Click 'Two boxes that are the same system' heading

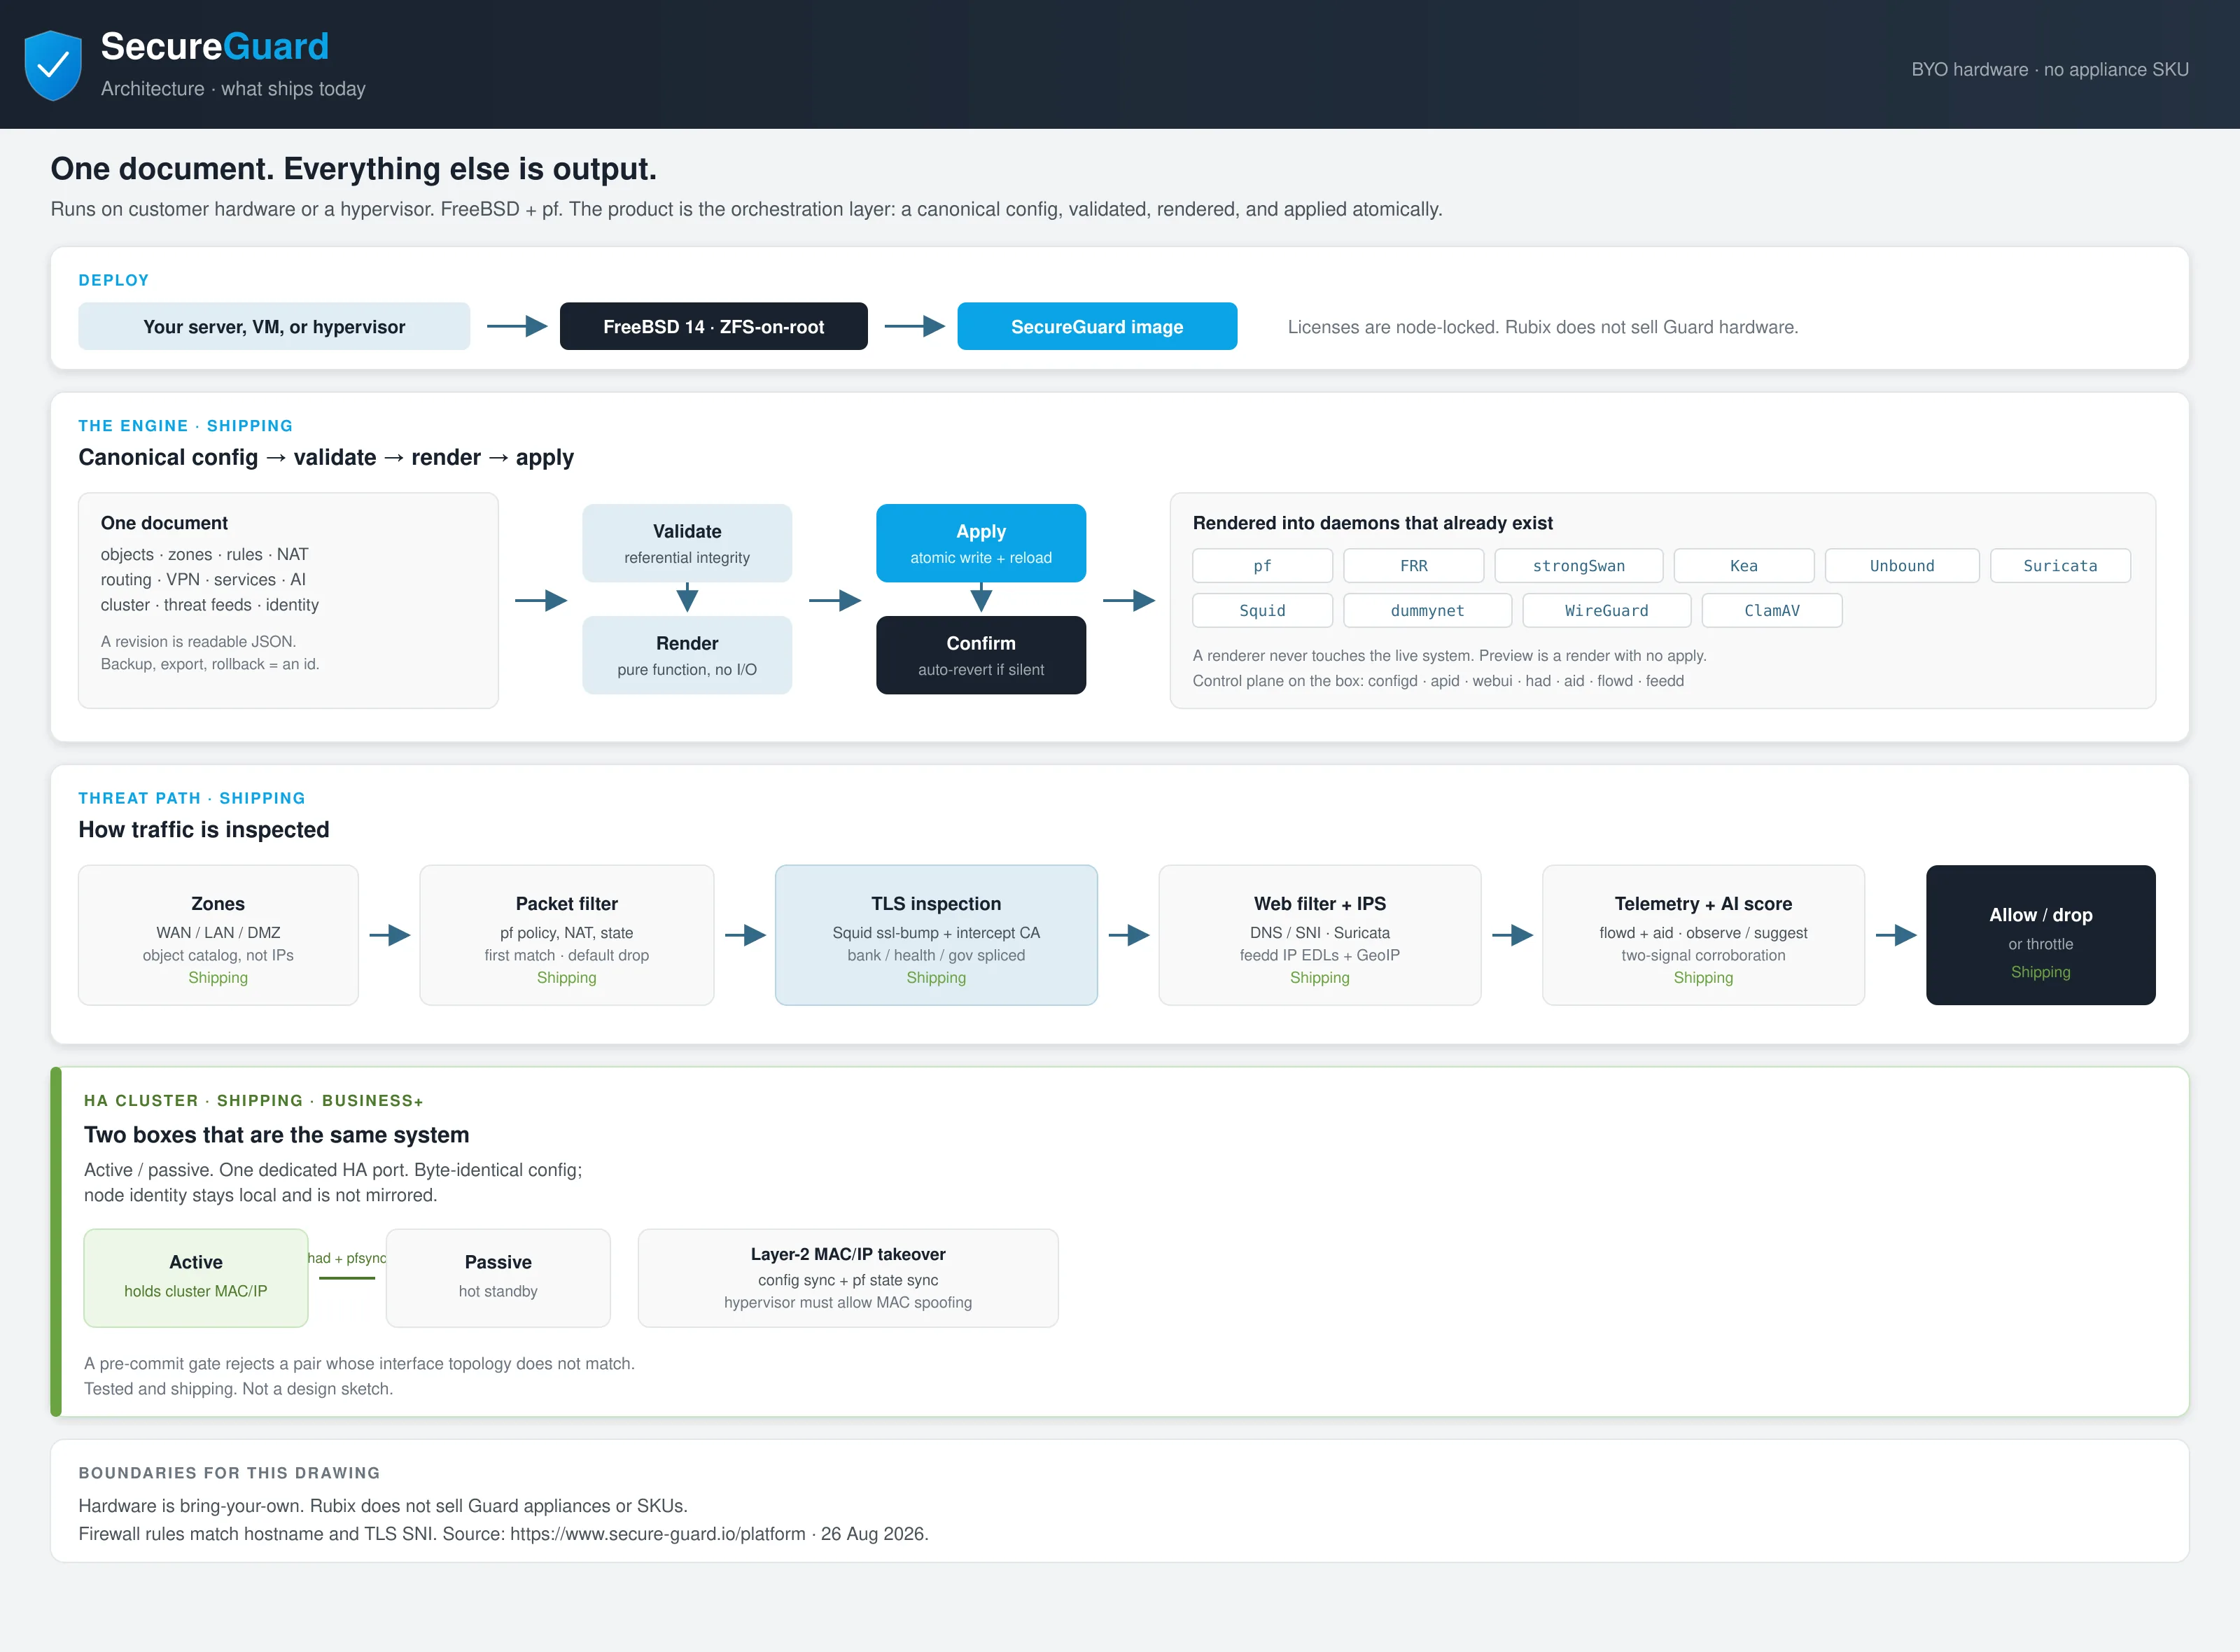(277, 1134)
